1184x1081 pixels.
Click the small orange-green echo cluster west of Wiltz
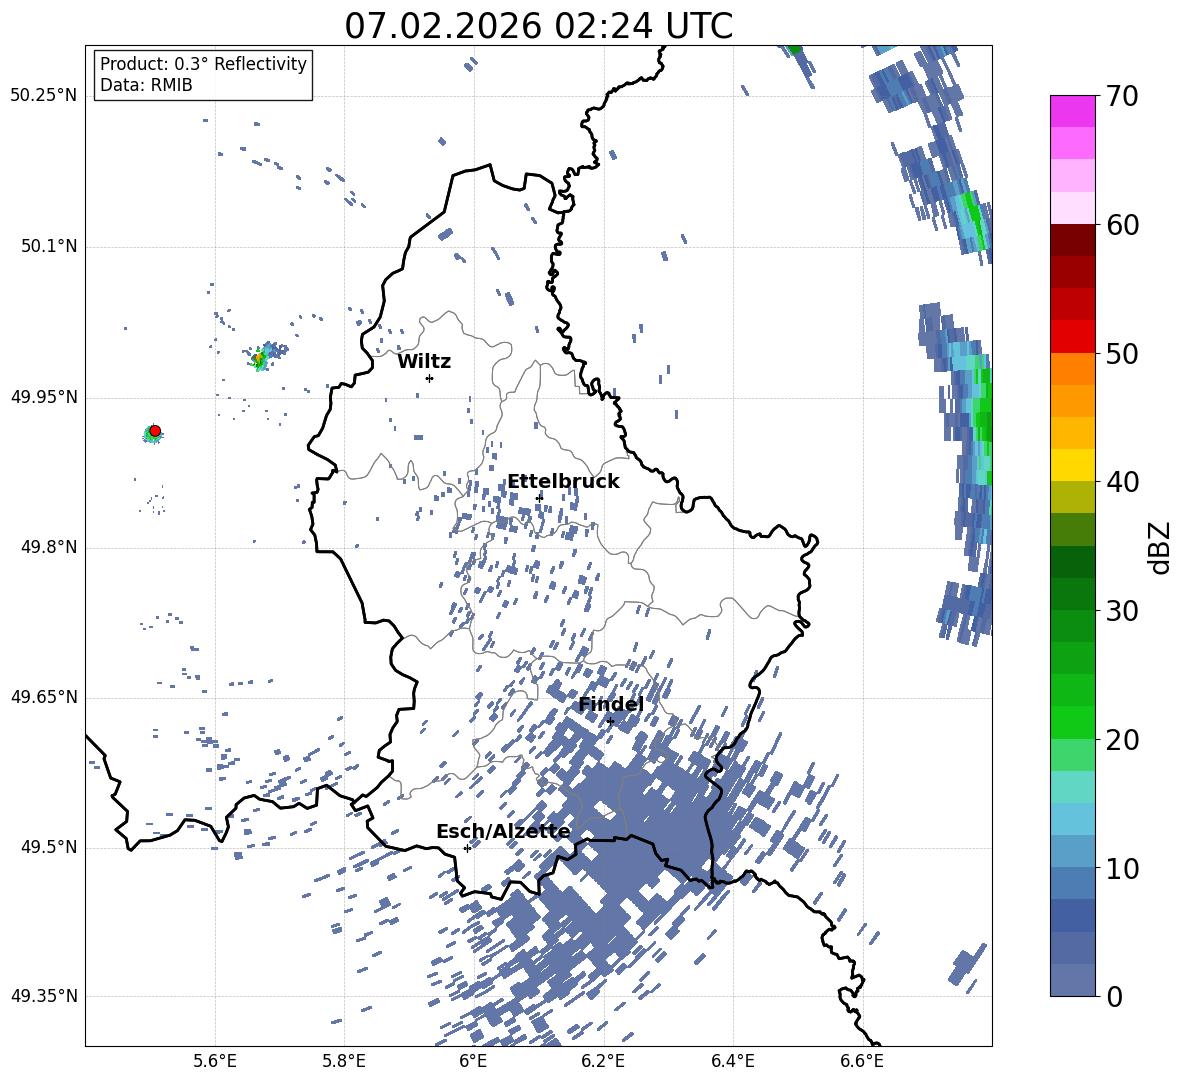click(x=263, y=356)
